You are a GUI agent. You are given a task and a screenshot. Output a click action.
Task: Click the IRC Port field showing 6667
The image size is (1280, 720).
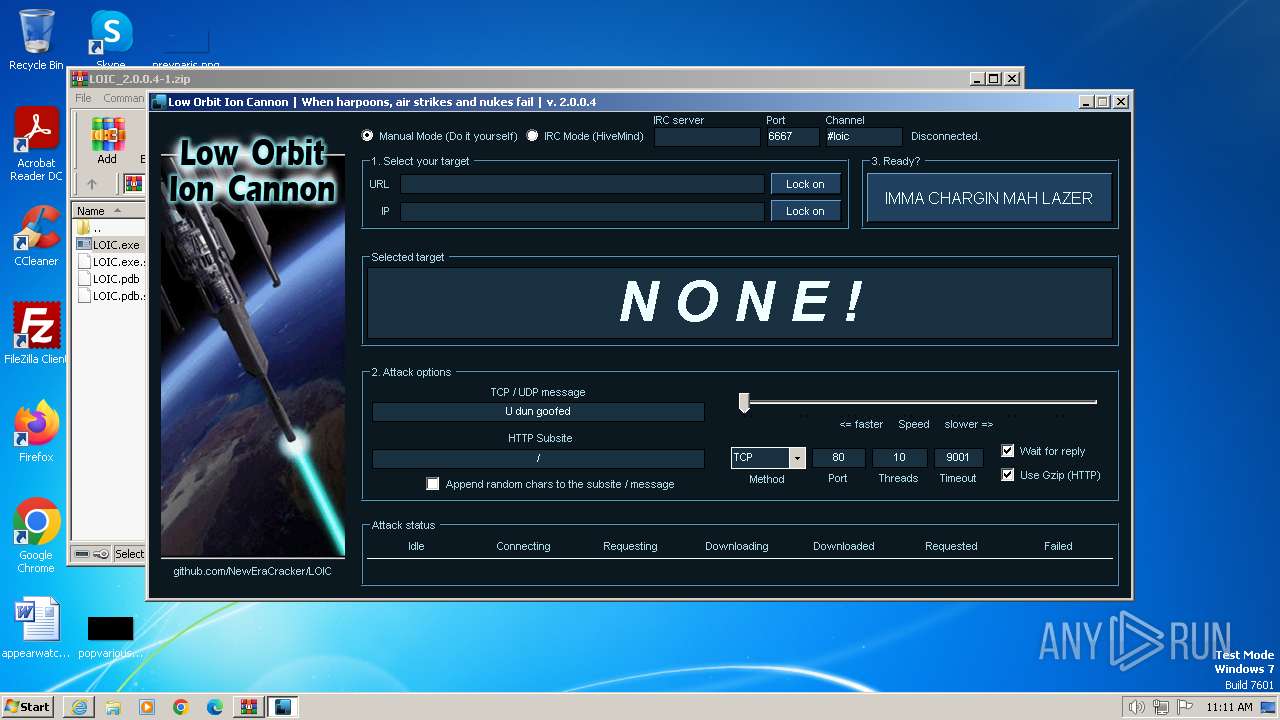[x=793, y=136]
